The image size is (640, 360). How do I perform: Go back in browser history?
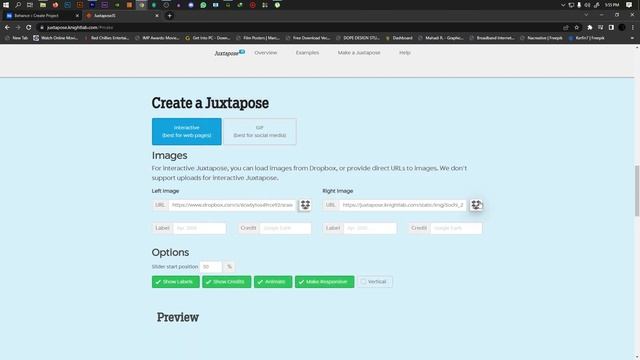tap(7, 27)
